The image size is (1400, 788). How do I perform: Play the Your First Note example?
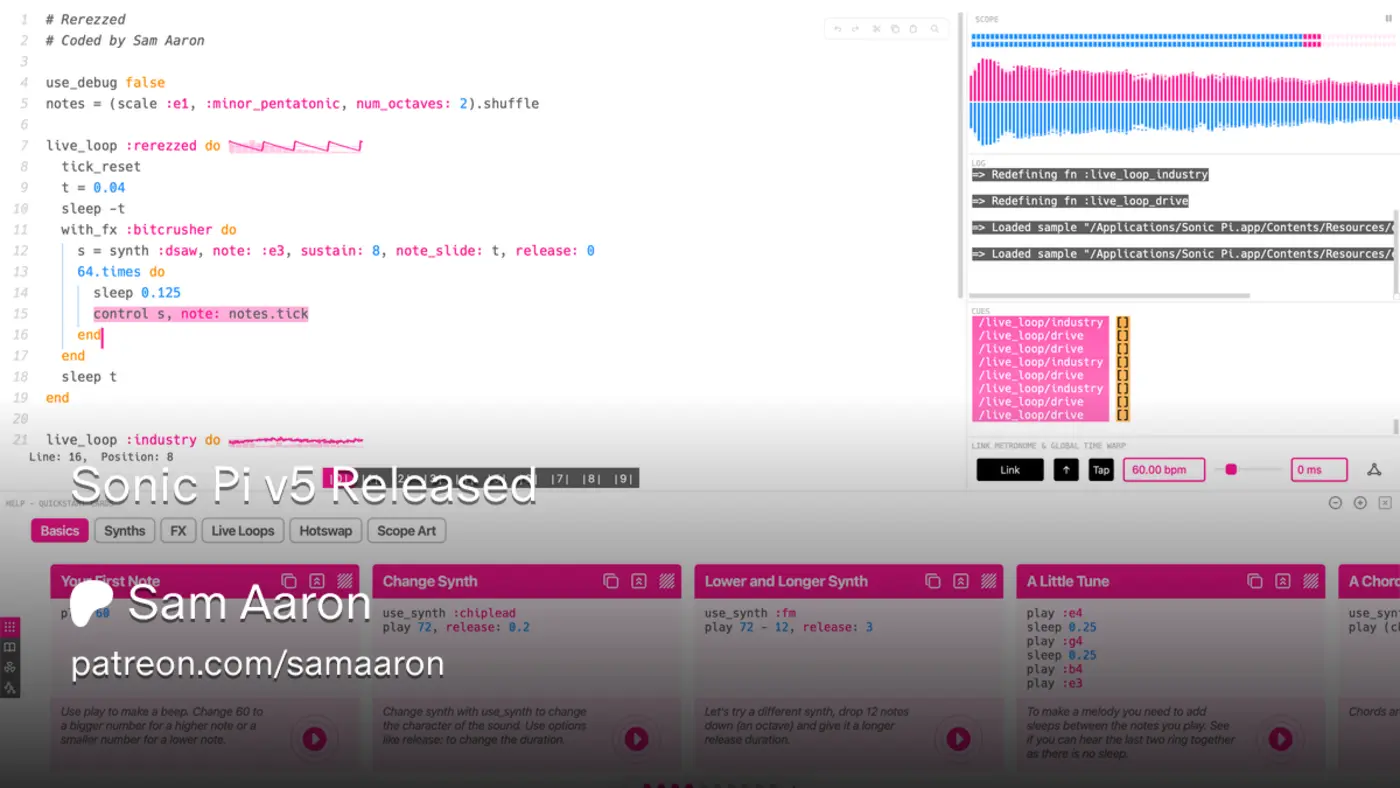(x=314, y=739)
